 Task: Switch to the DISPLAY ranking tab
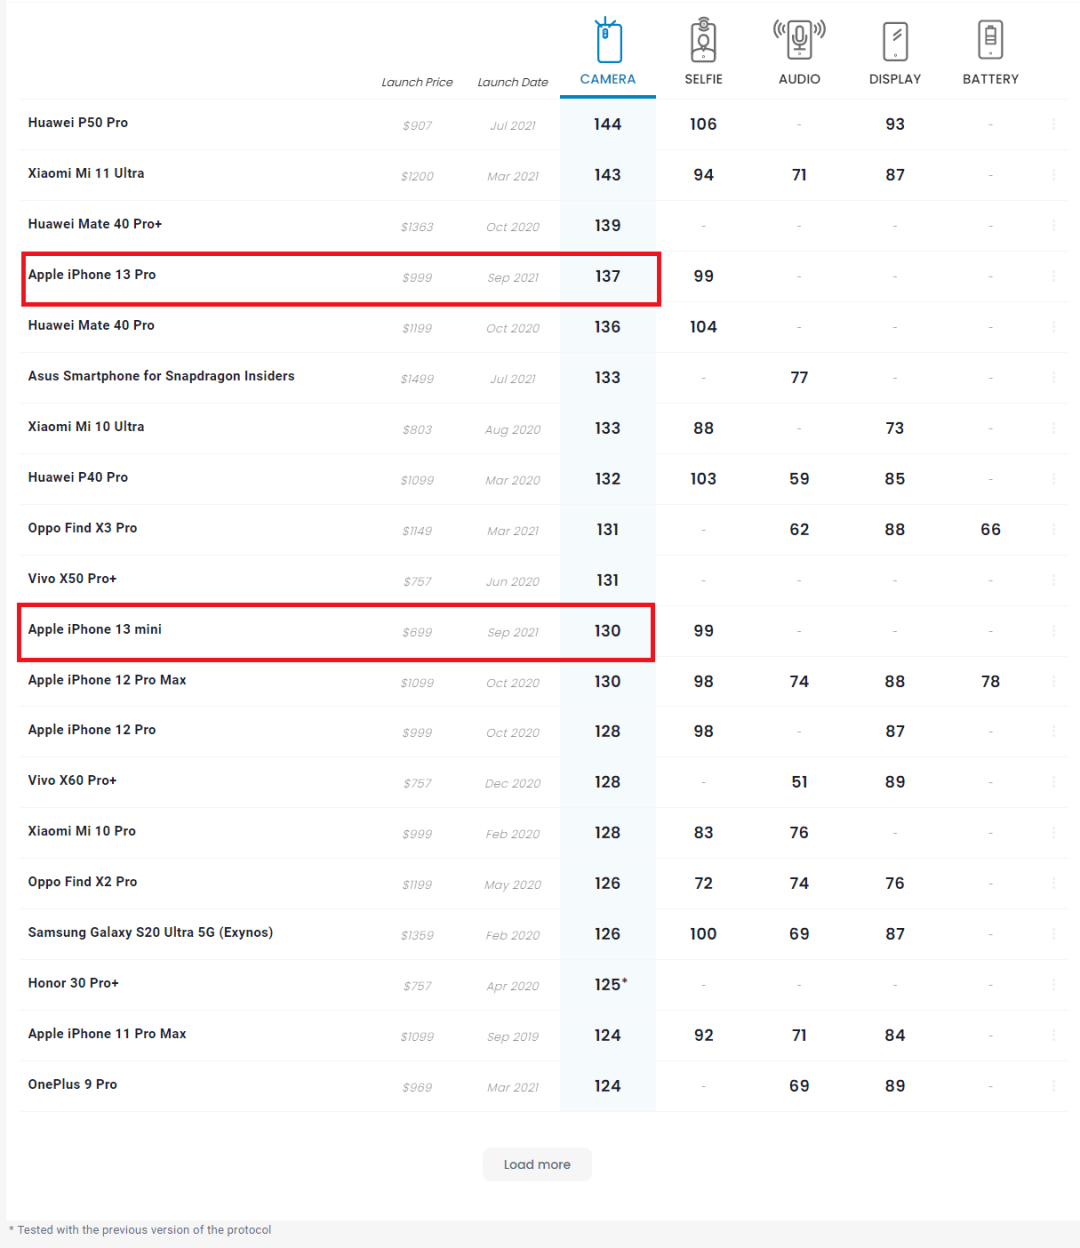coord(895,79)
